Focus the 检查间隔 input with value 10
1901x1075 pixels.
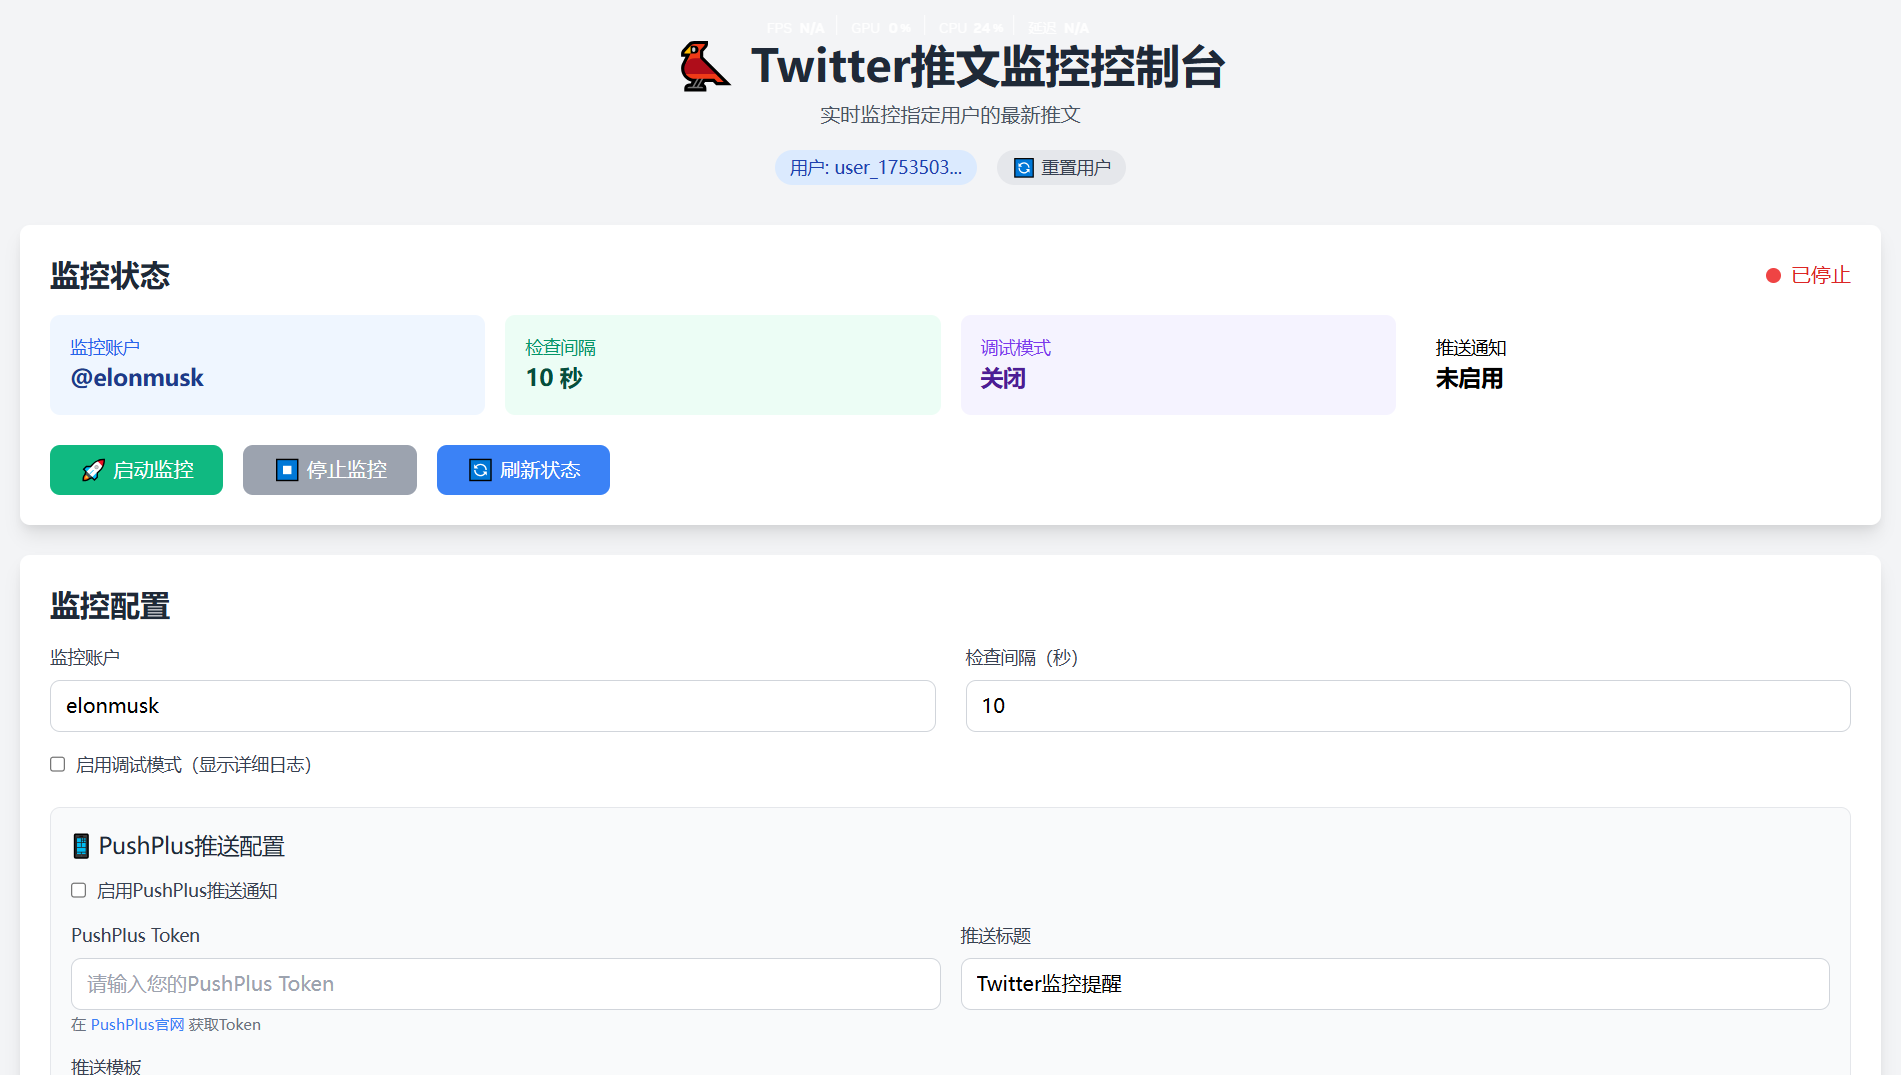coord(1408,706)
